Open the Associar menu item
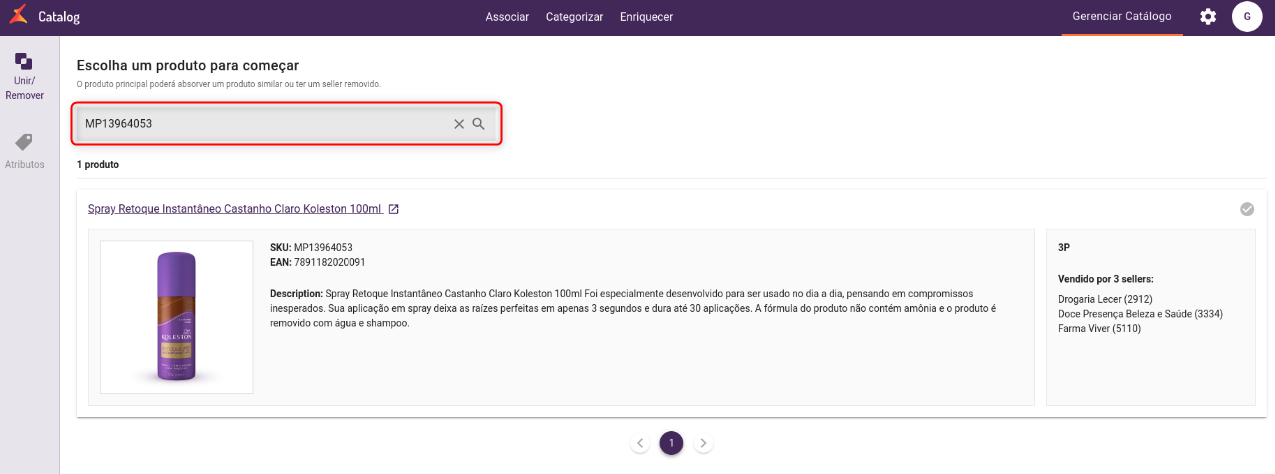 tap(507, 17)
